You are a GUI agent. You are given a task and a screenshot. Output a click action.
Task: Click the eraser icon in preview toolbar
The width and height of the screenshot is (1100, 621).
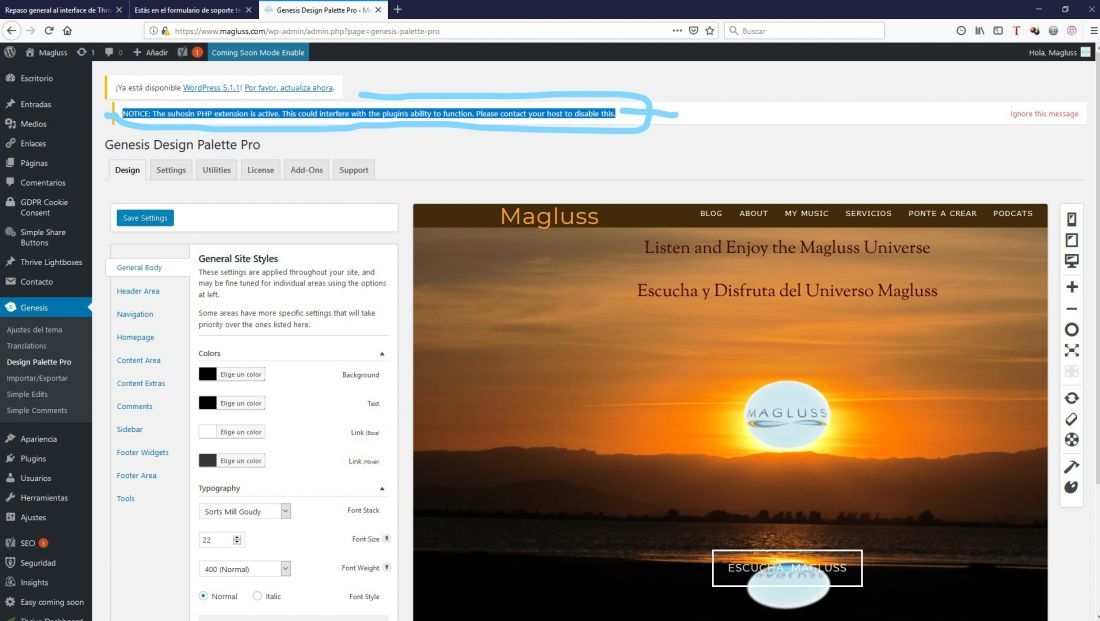click(x=1071, y=419)
